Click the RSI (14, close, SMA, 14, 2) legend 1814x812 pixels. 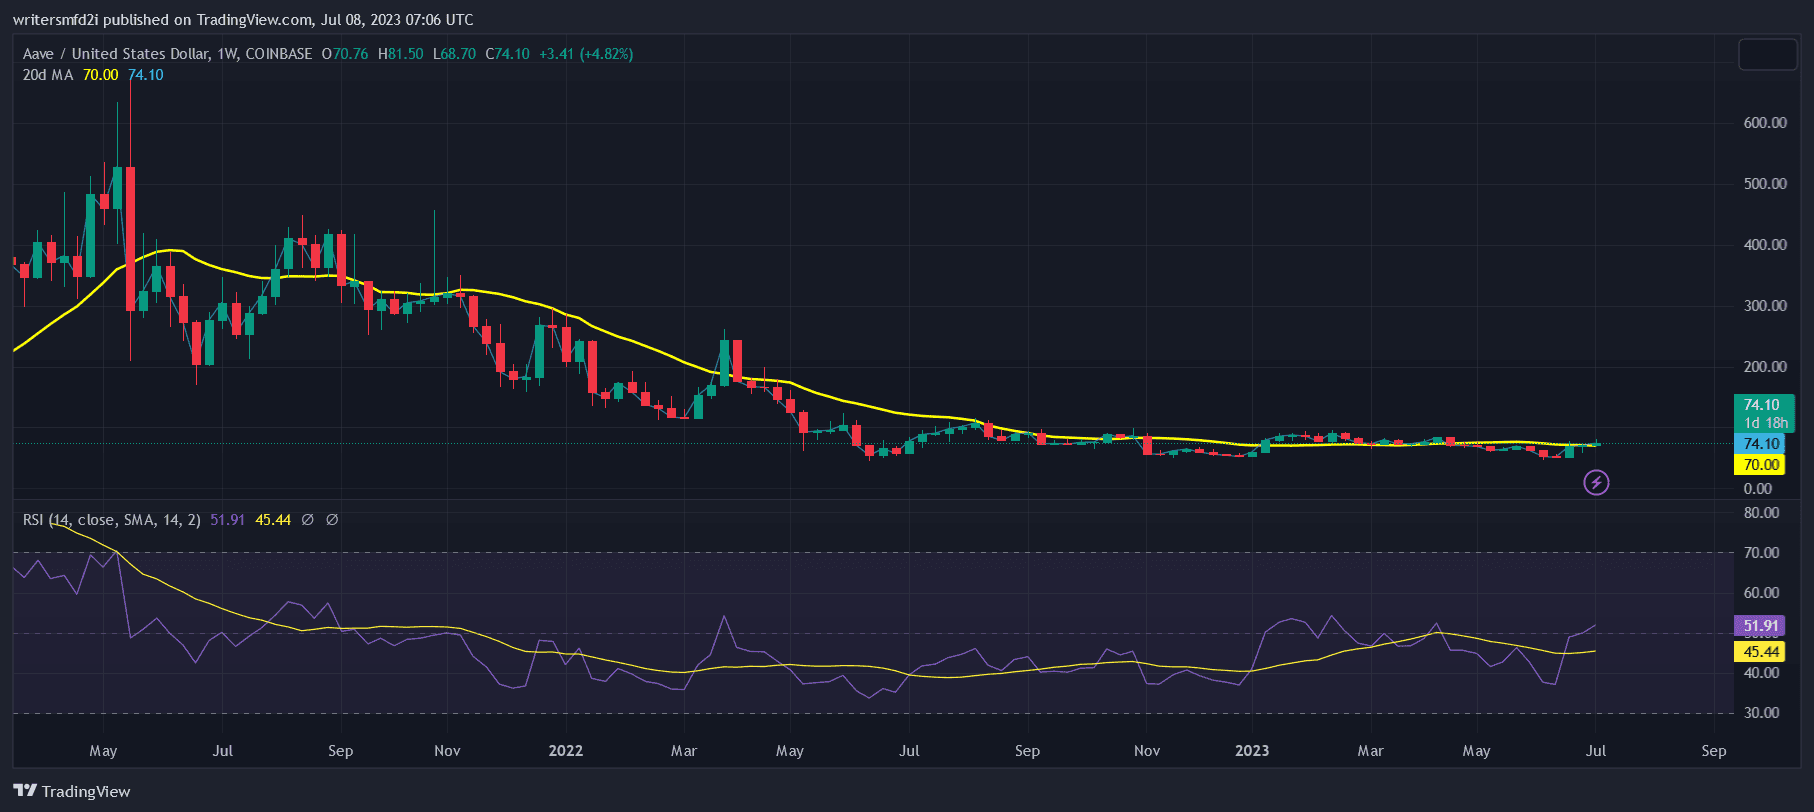point(112,520)
